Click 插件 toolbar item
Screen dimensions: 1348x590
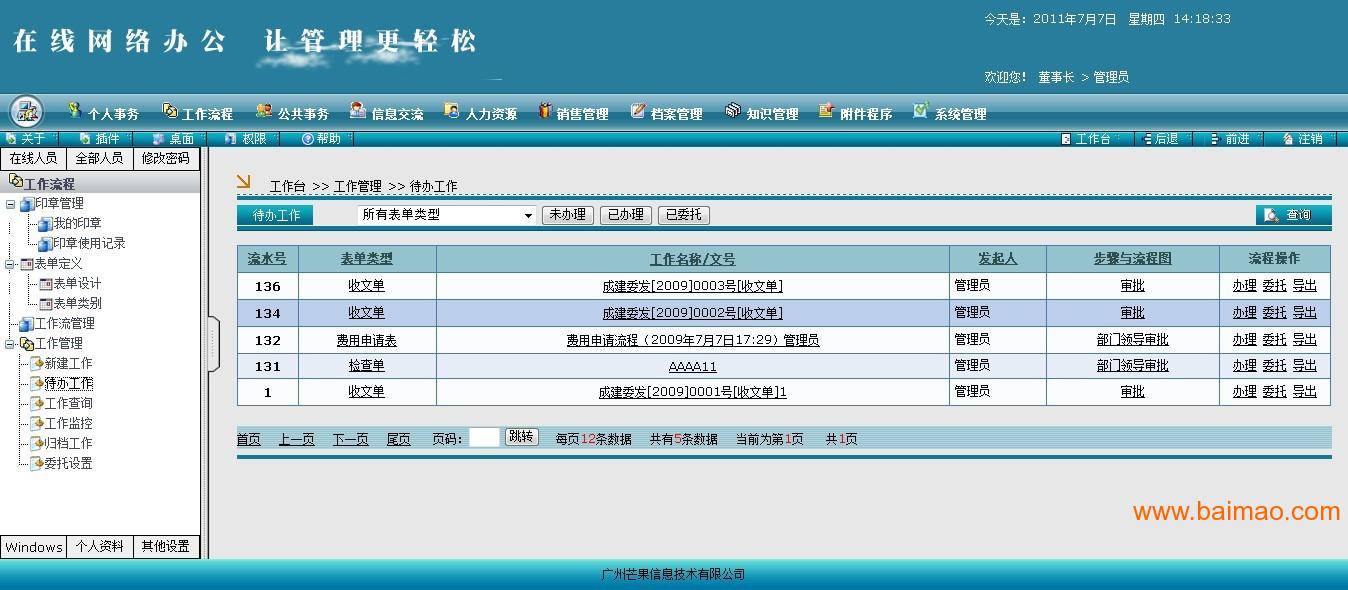99,139
